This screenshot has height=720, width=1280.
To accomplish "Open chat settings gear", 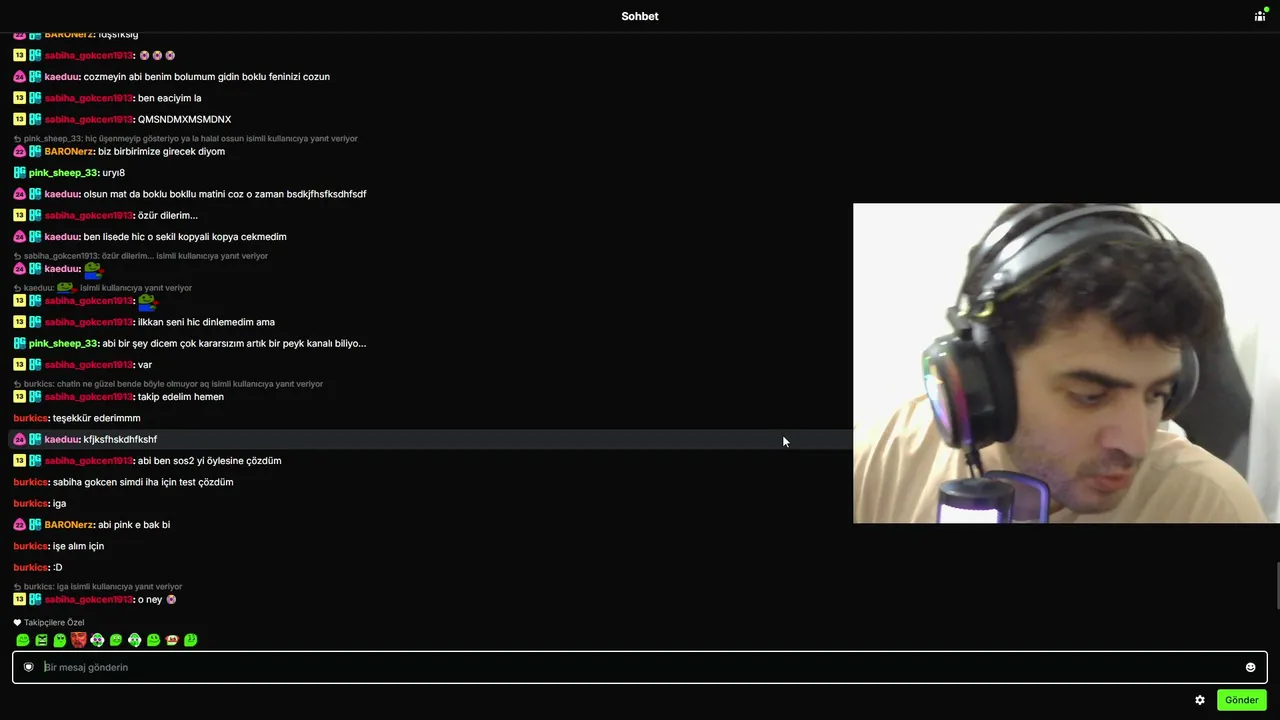I will point(1200,700).
